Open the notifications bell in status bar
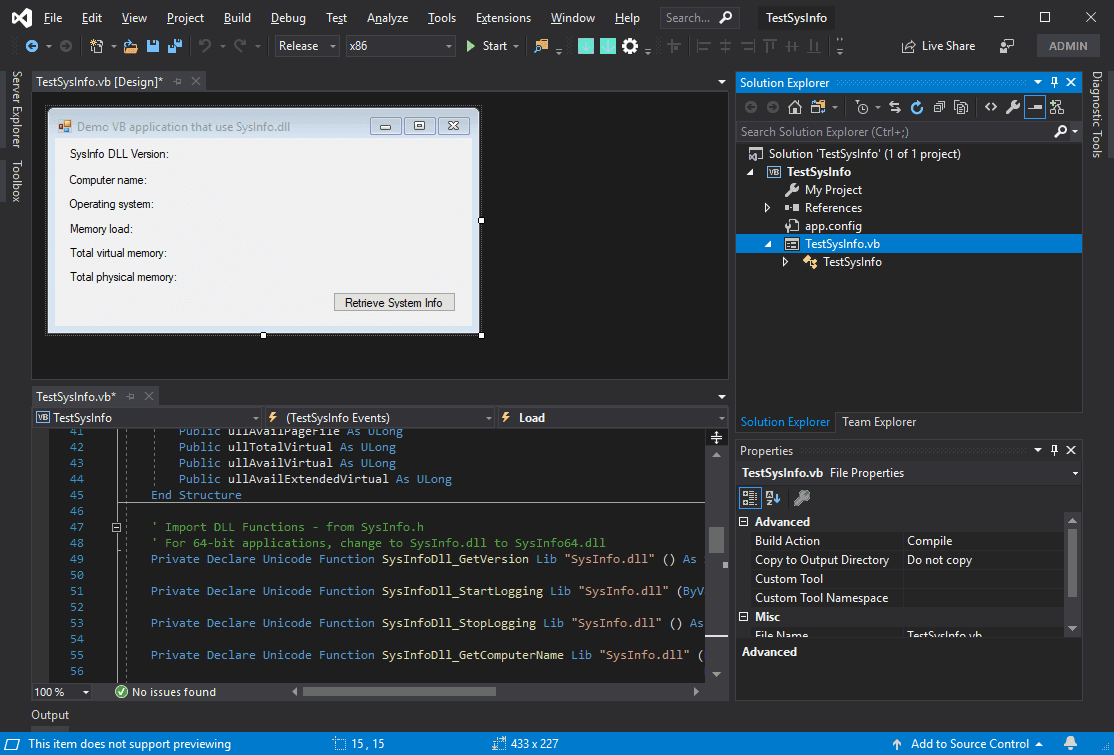 (1071, 743)
